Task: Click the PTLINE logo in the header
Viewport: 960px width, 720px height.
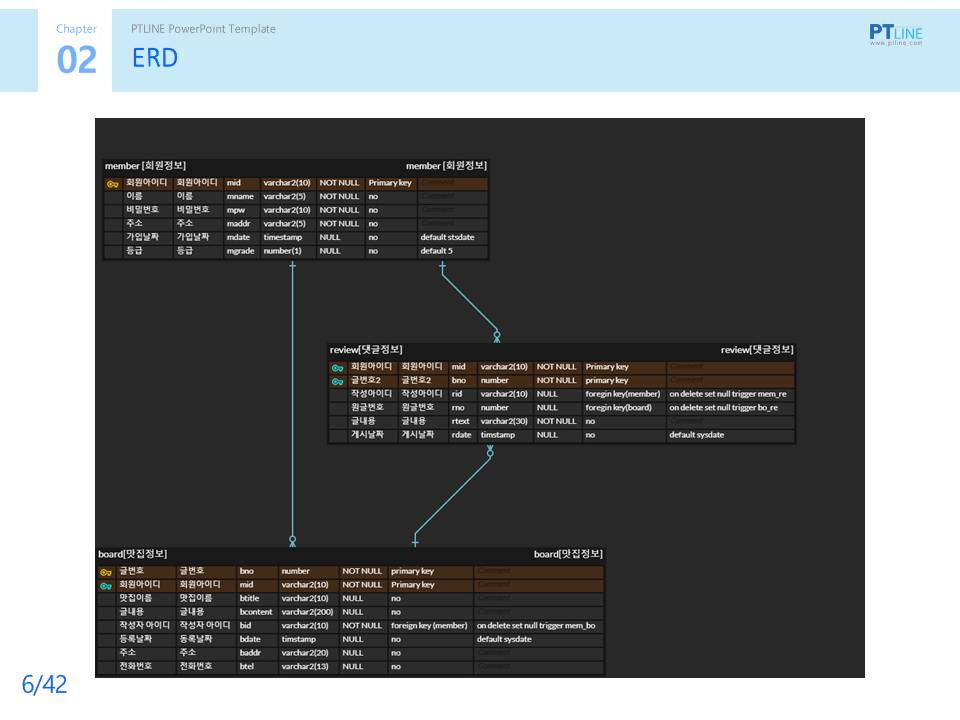Action: click(x=896, y=34)
